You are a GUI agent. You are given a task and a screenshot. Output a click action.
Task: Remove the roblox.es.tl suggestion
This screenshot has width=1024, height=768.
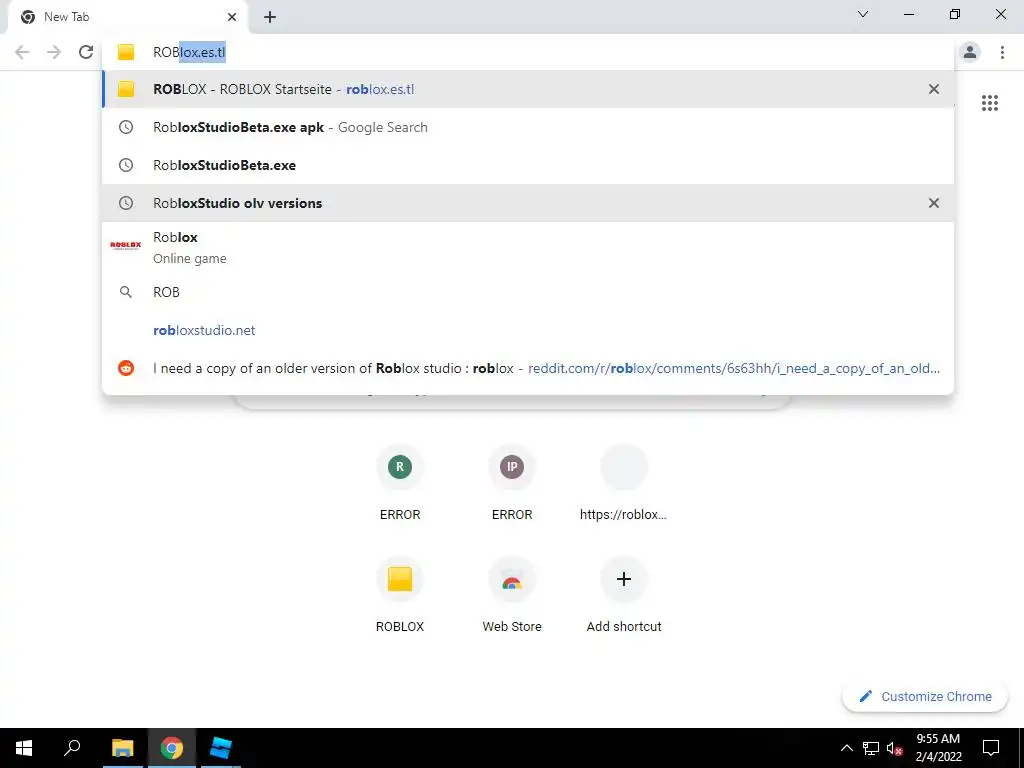pyautogui.click(x=934, y=89)
